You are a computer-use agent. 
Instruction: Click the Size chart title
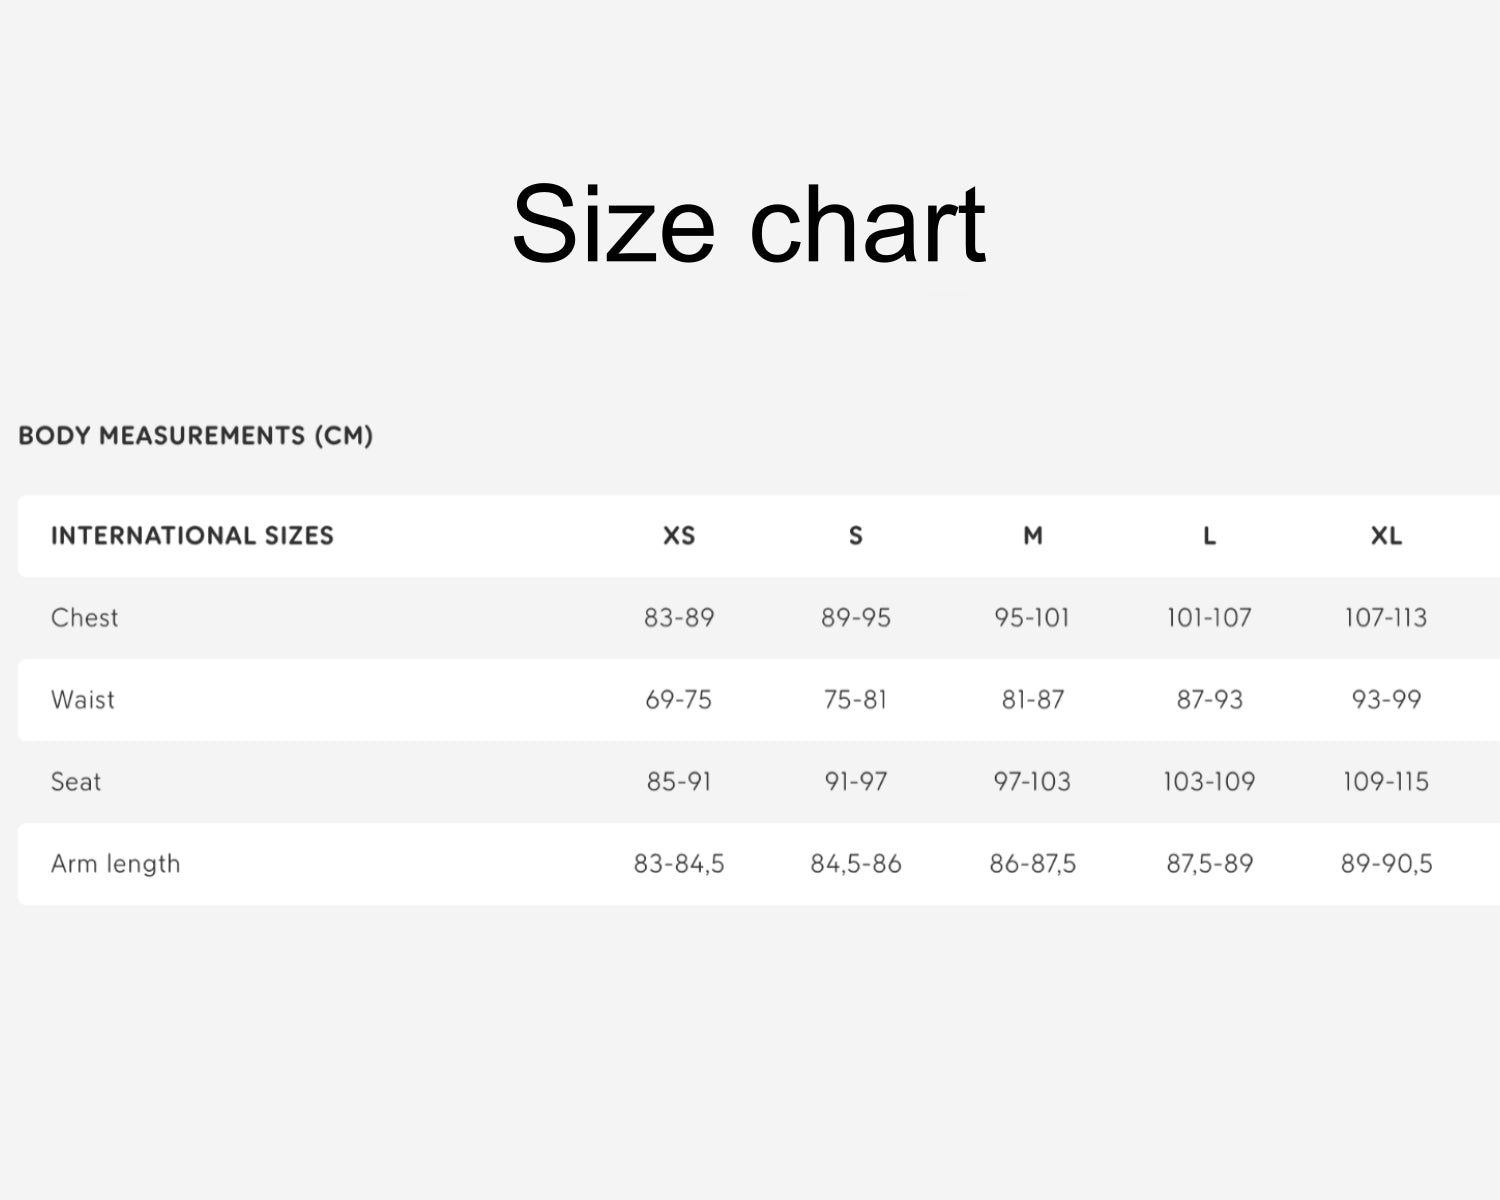click(748, 224)
